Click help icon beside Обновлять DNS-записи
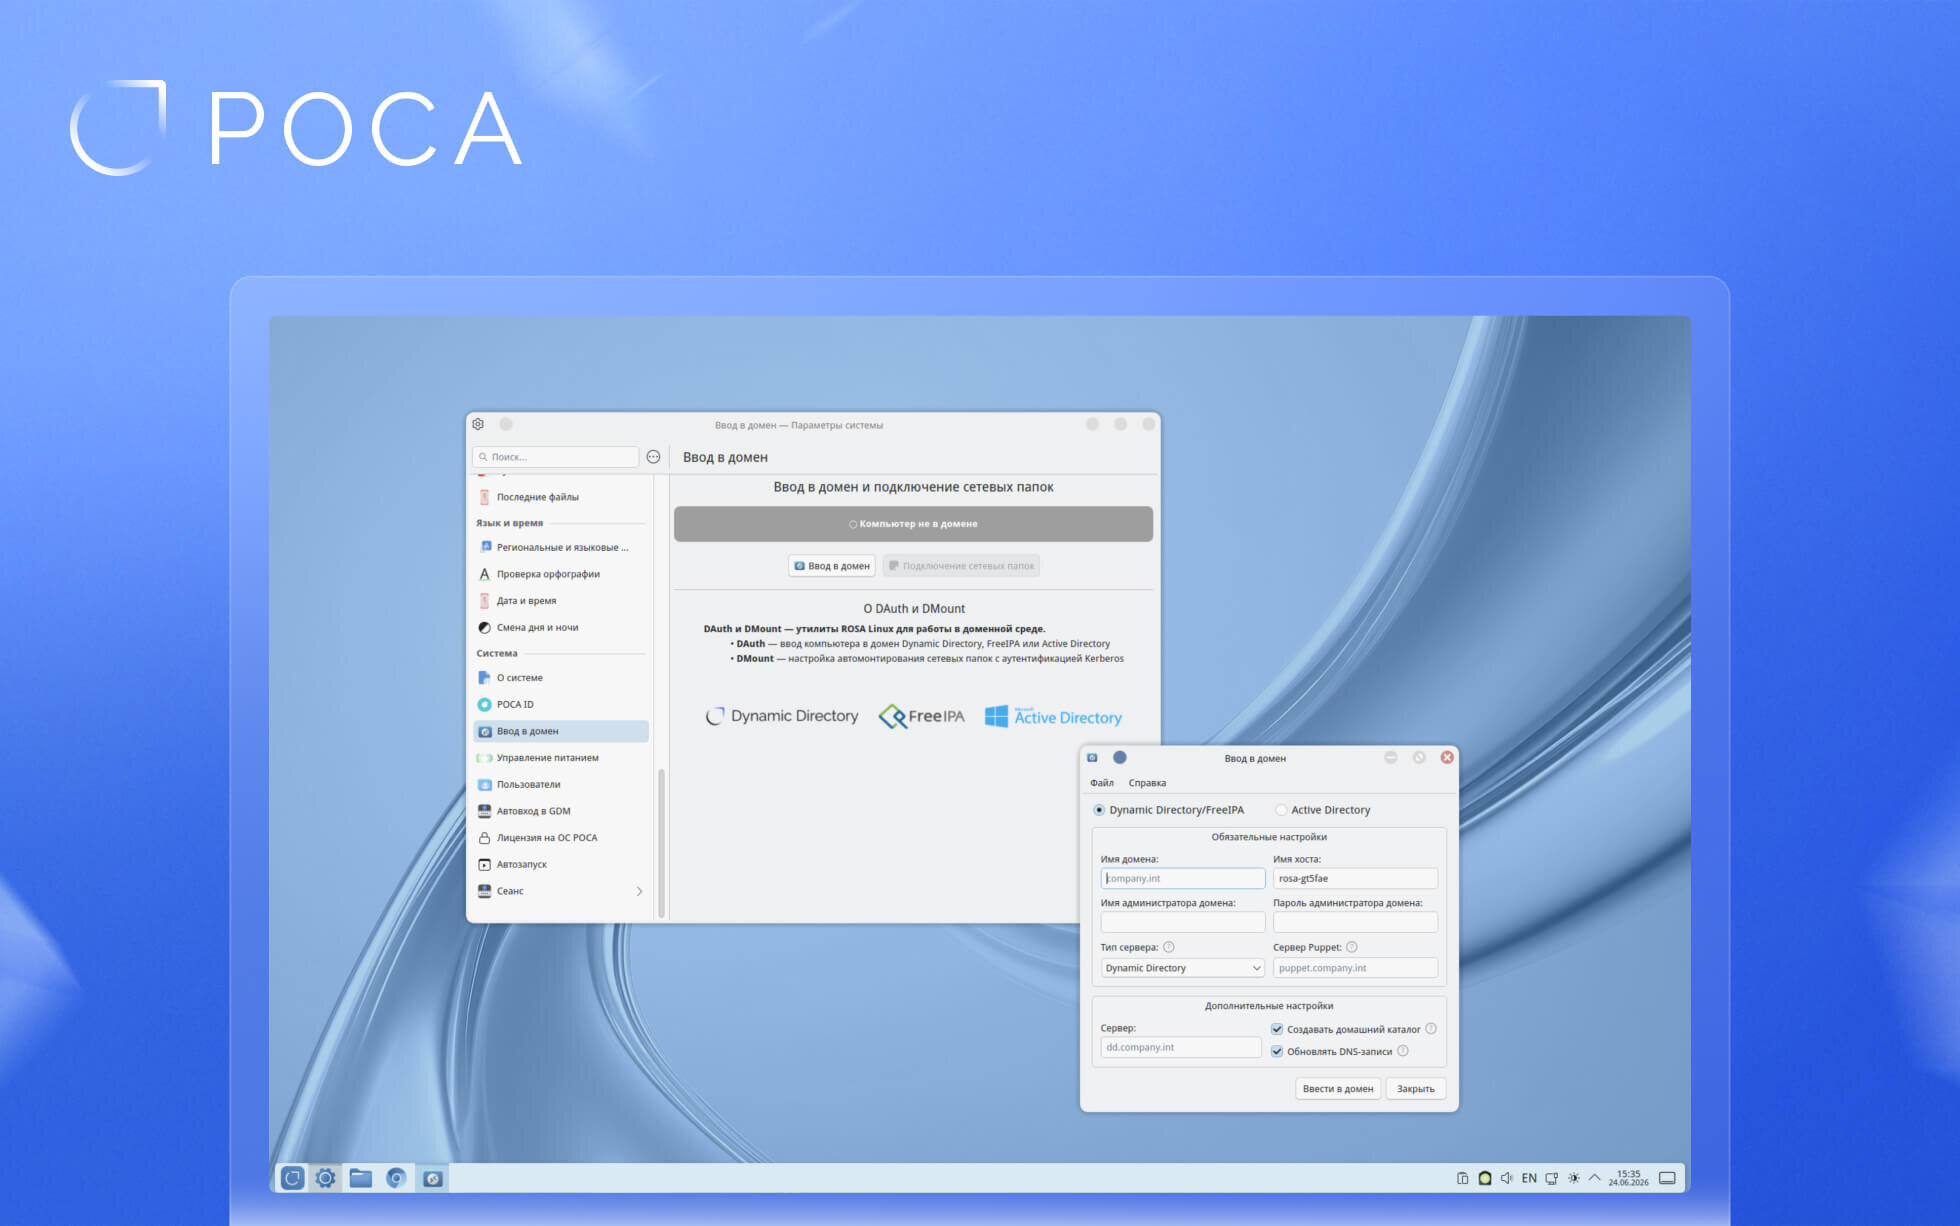The height and width of the screenshot is (1226, 1960). coord(1403,1051)
